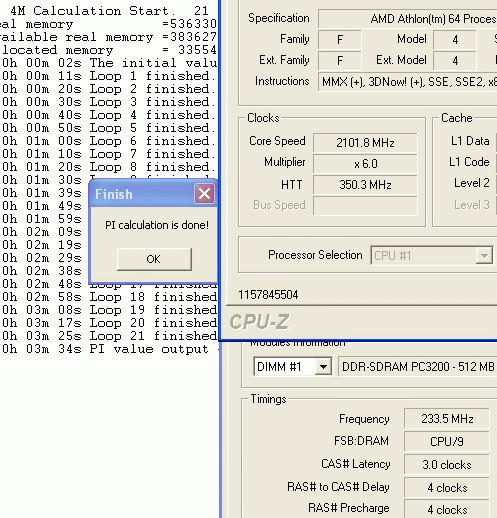Select the memory Frequency value 233.5 MHz
The width and height of the screenshot is (497, 518).
447,419
